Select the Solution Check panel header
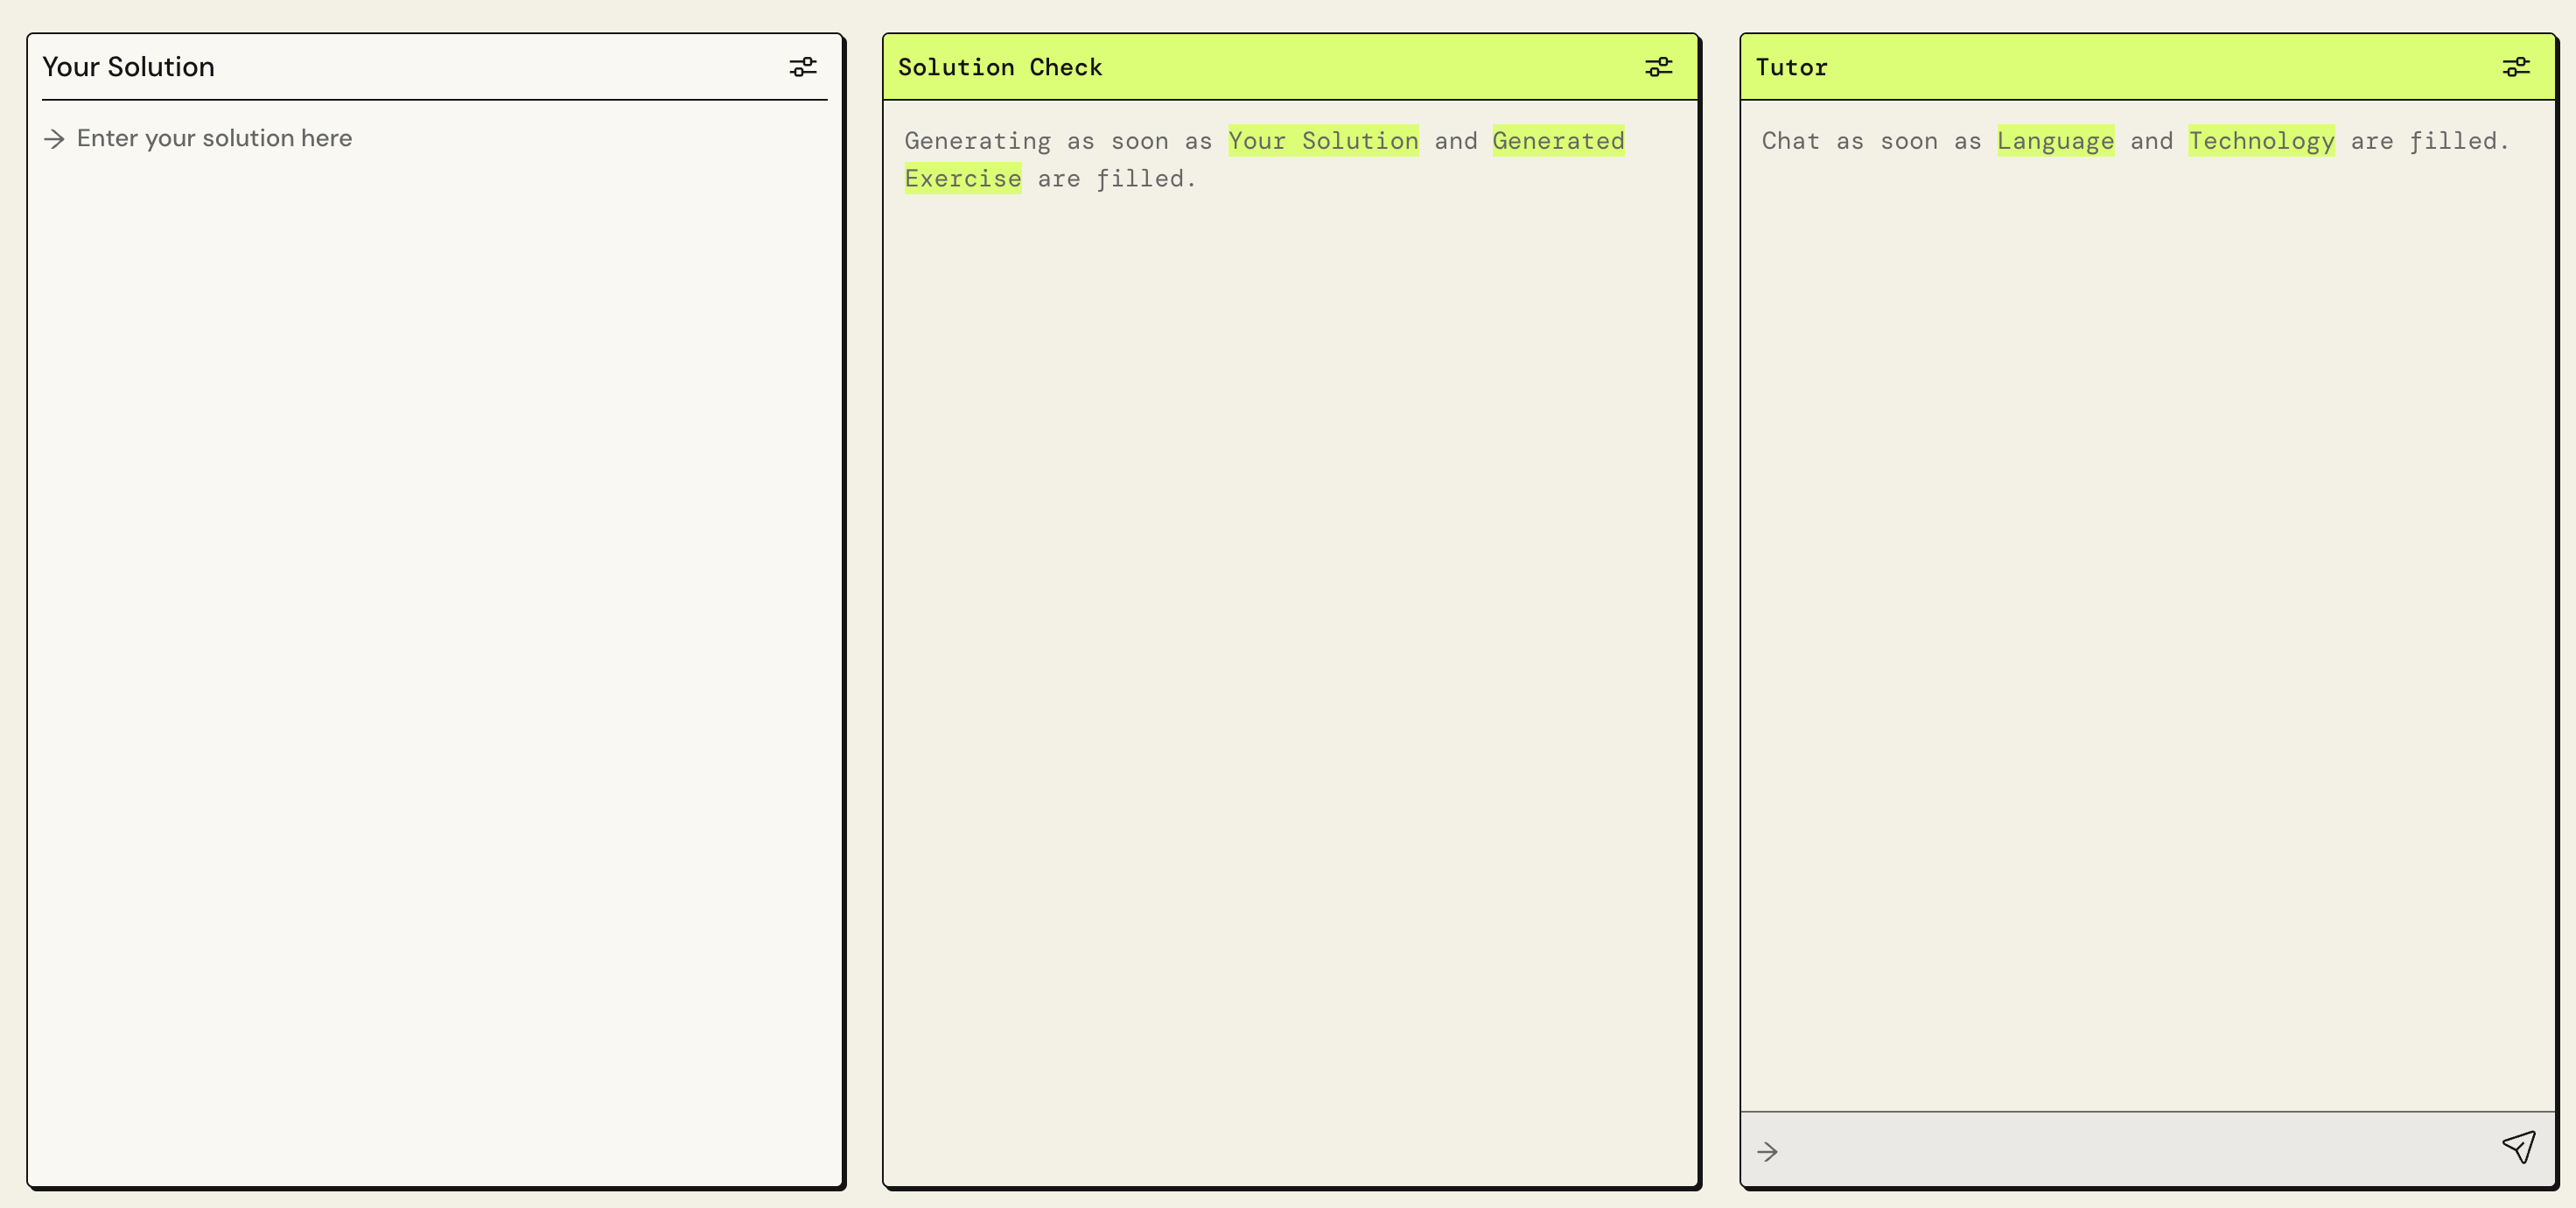Viewport: 2576px width, 1208px height. pos(1000,66)
